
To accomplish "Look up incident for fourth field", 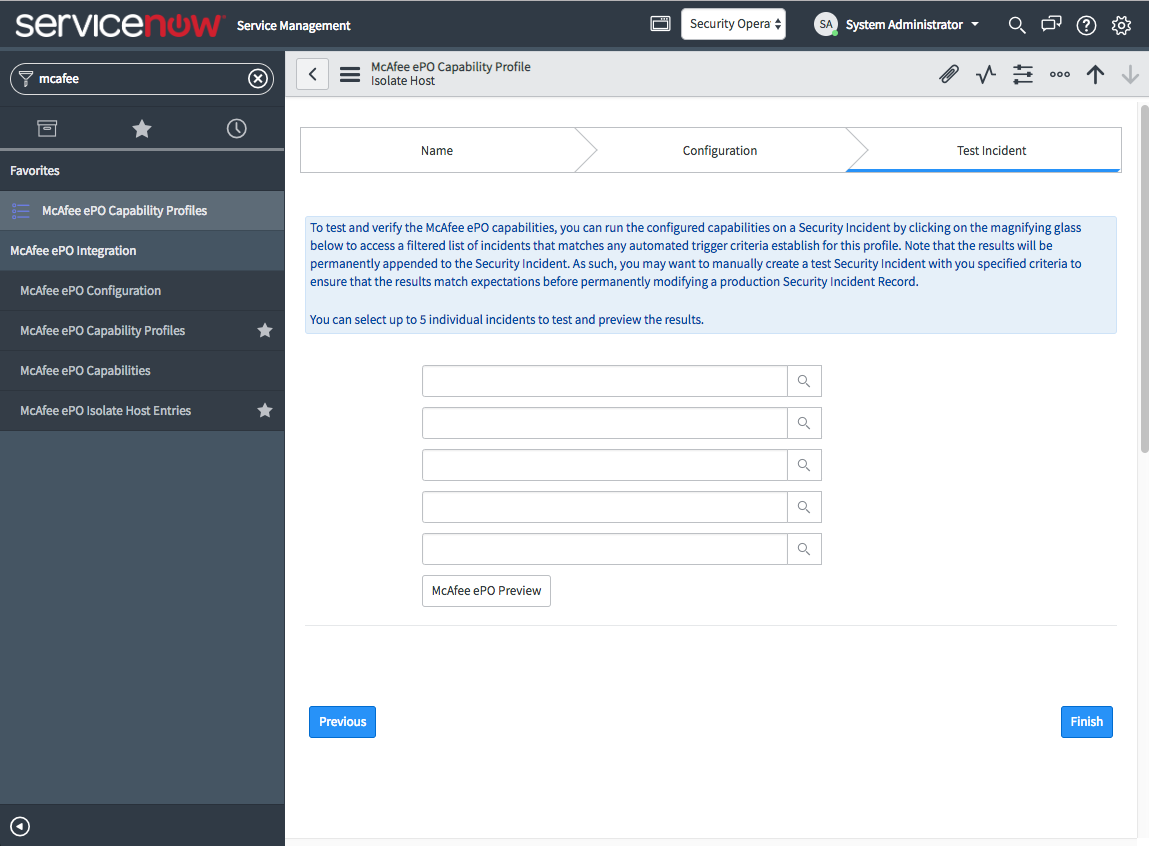I will (804, 507).
